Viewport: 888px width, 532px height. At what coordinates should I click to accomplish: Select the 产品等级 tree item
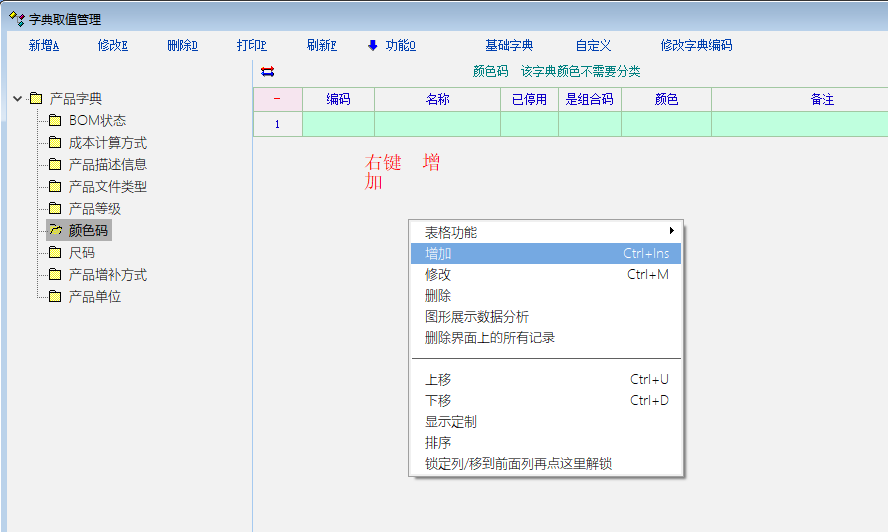95,208
